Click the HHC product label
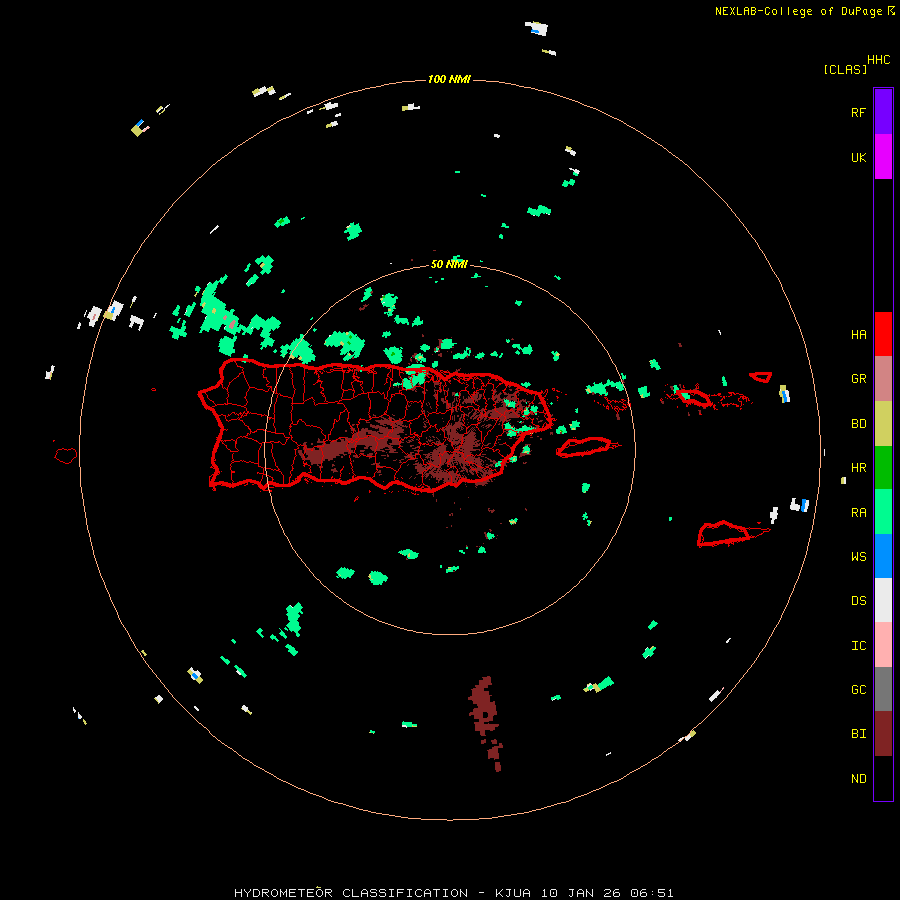This screenshot has width=900, height=900. pyautogui.click(x=879, y=60)
